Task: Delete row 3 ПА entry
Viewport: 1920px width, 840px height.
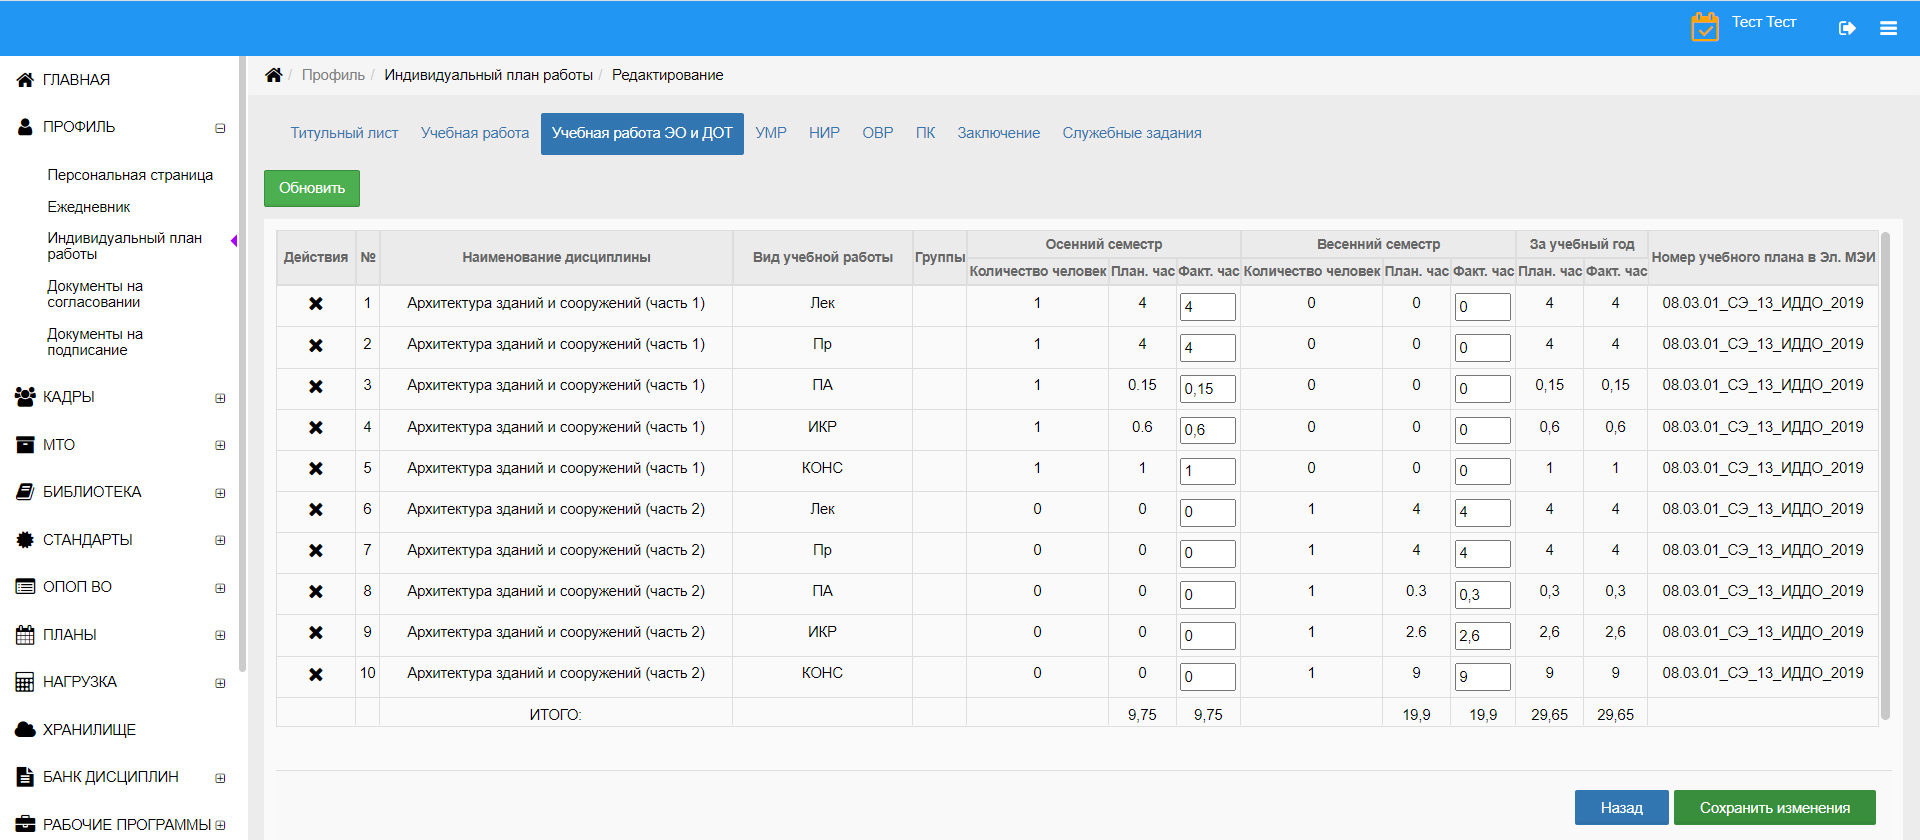Action: click(x=316, y=386)
